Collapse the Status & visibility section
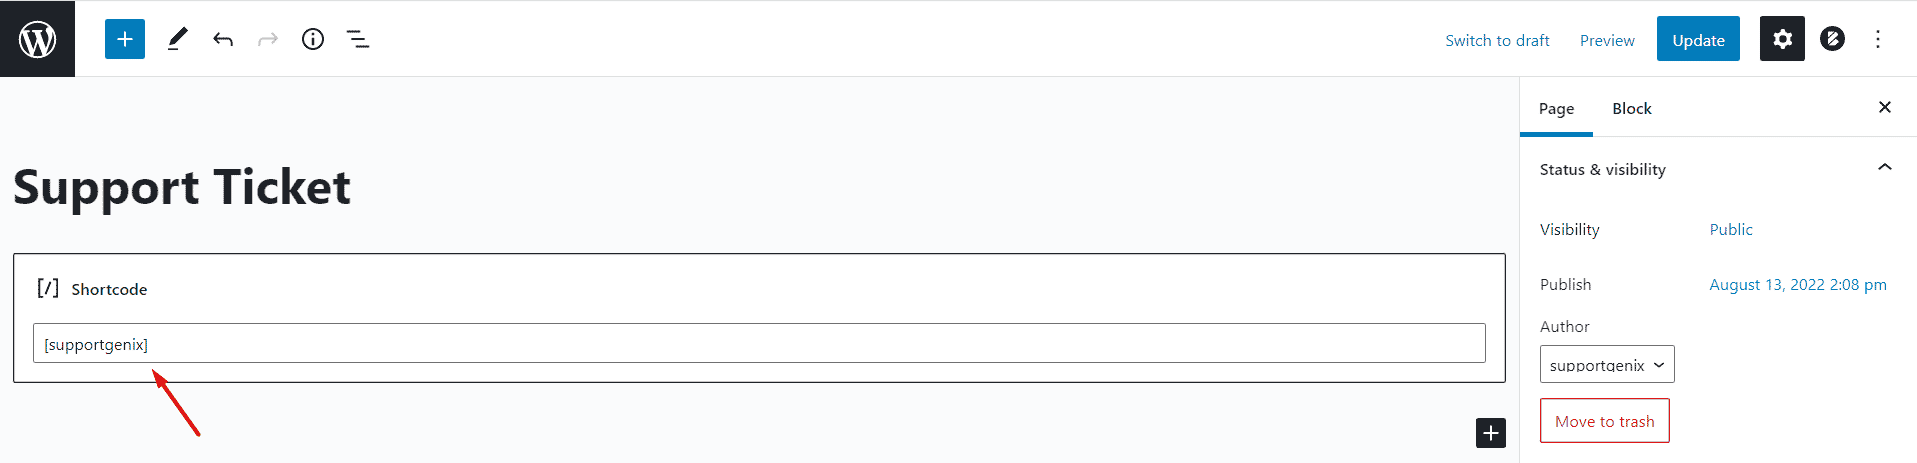Screen dimensions: 1917x463 1885,168
